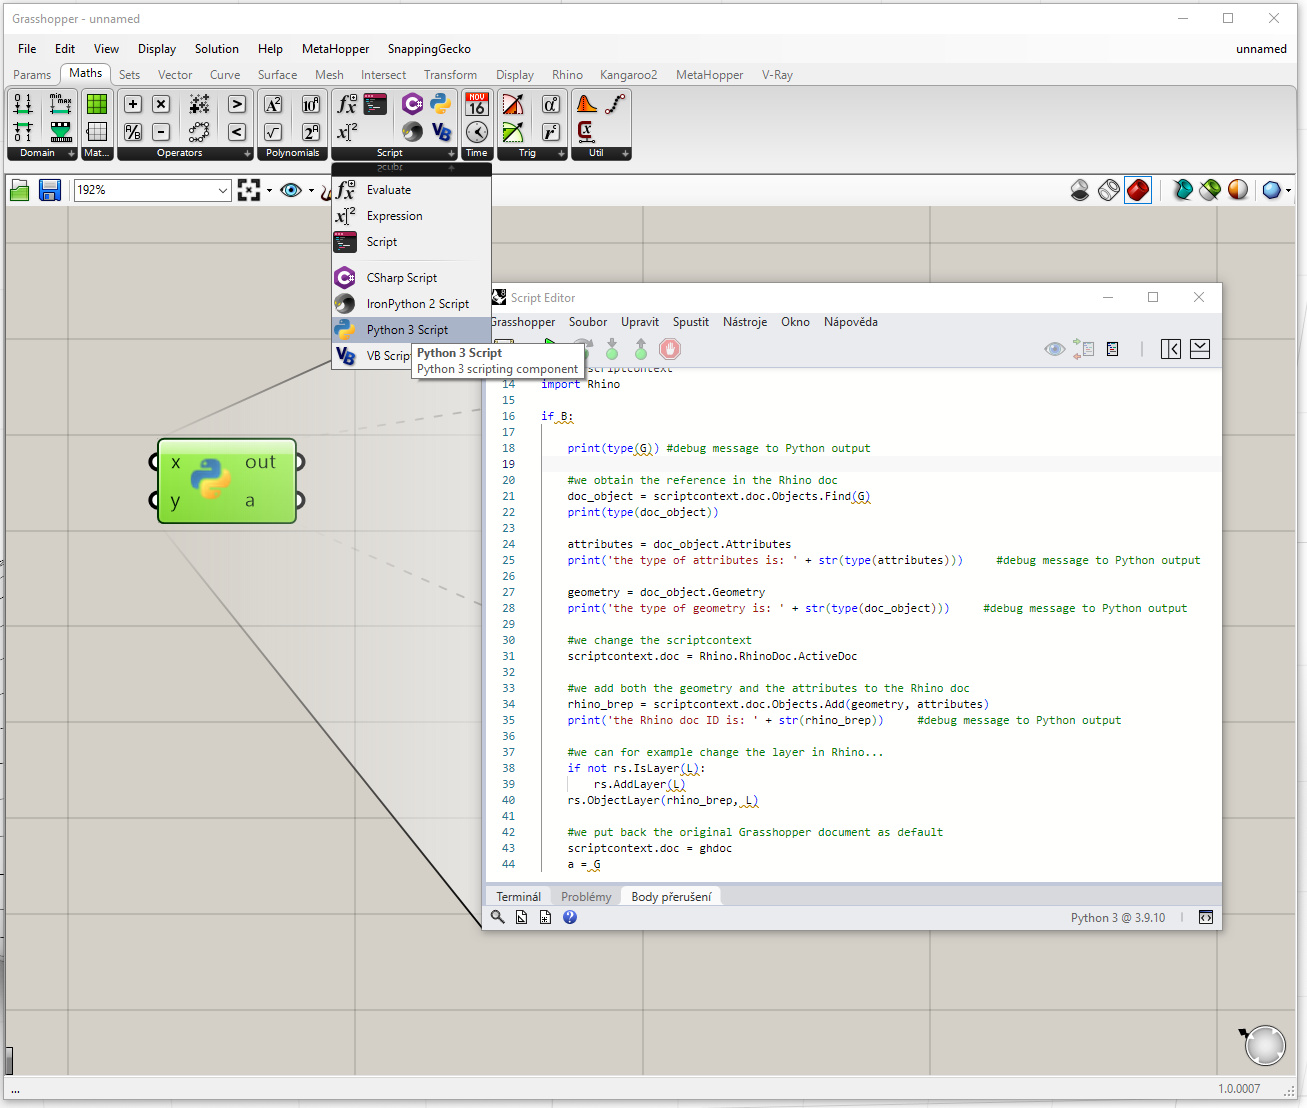Open dropdown arrow beside canvas eye icon
1307x1108 pixels.
[x=311, y=190]
